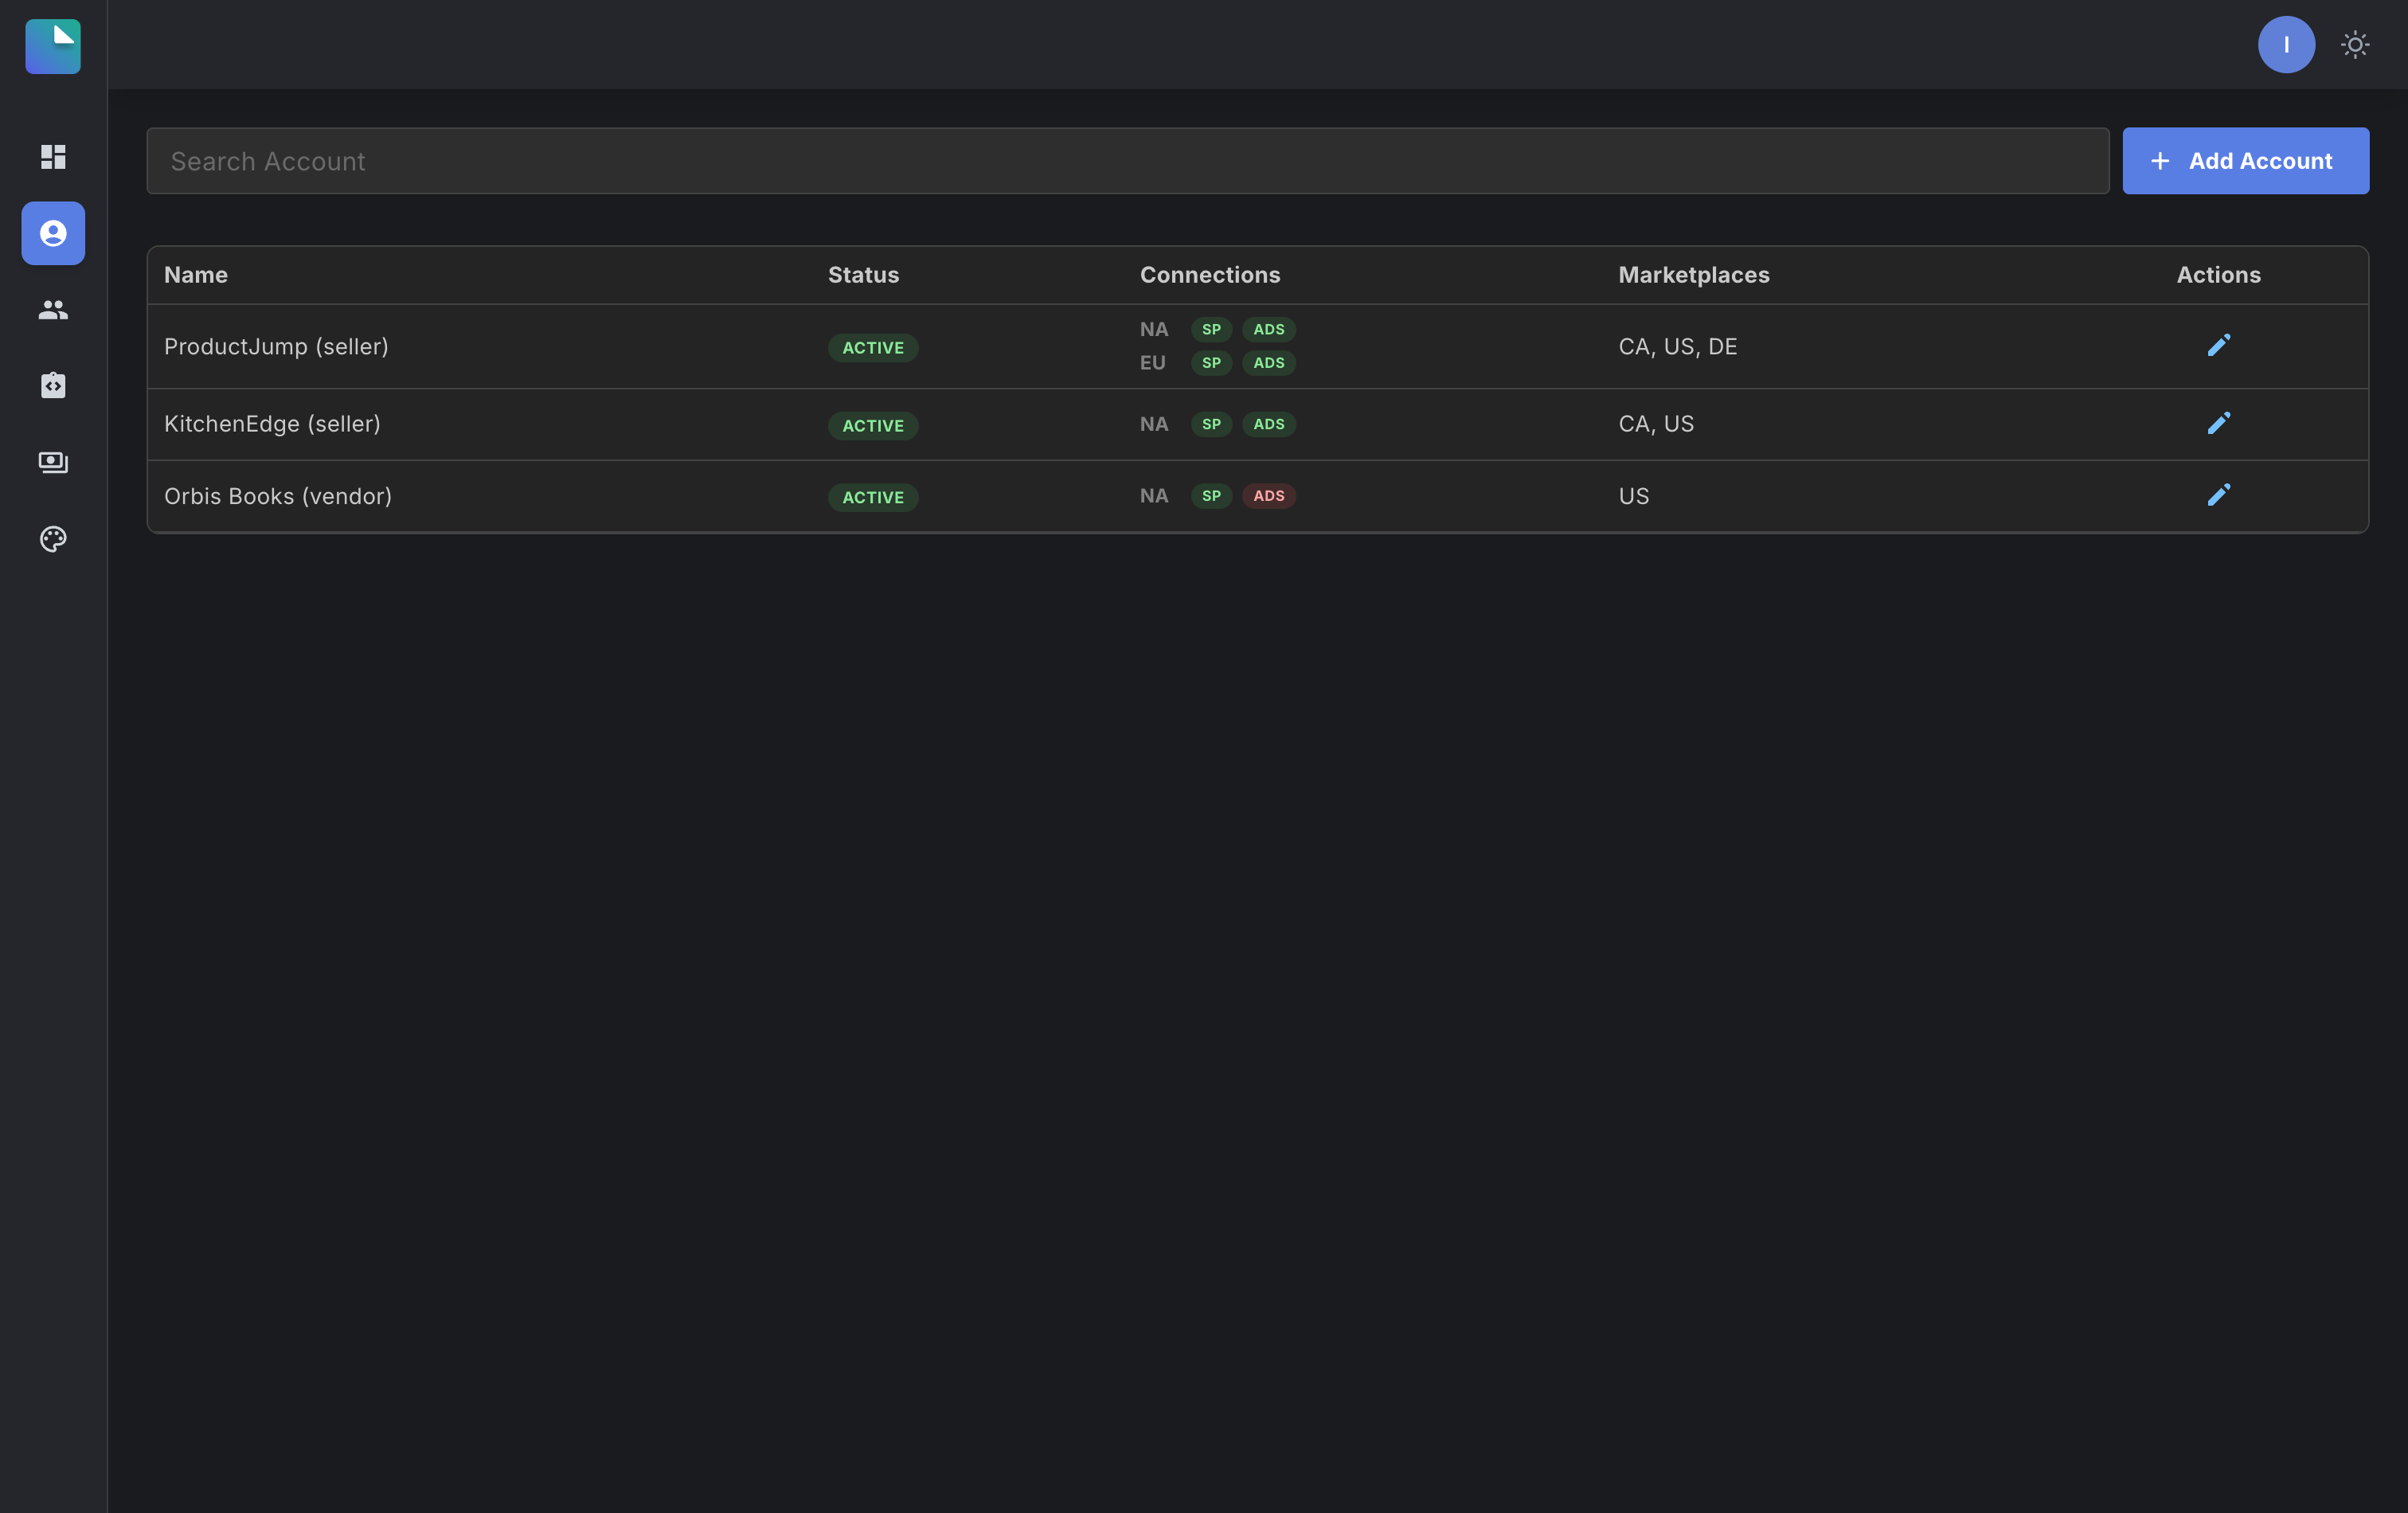This screenshot has height=1513, width=2408.
Task: Click KitchenEdge's ADS connection badge
Action: click(1268, 424)
